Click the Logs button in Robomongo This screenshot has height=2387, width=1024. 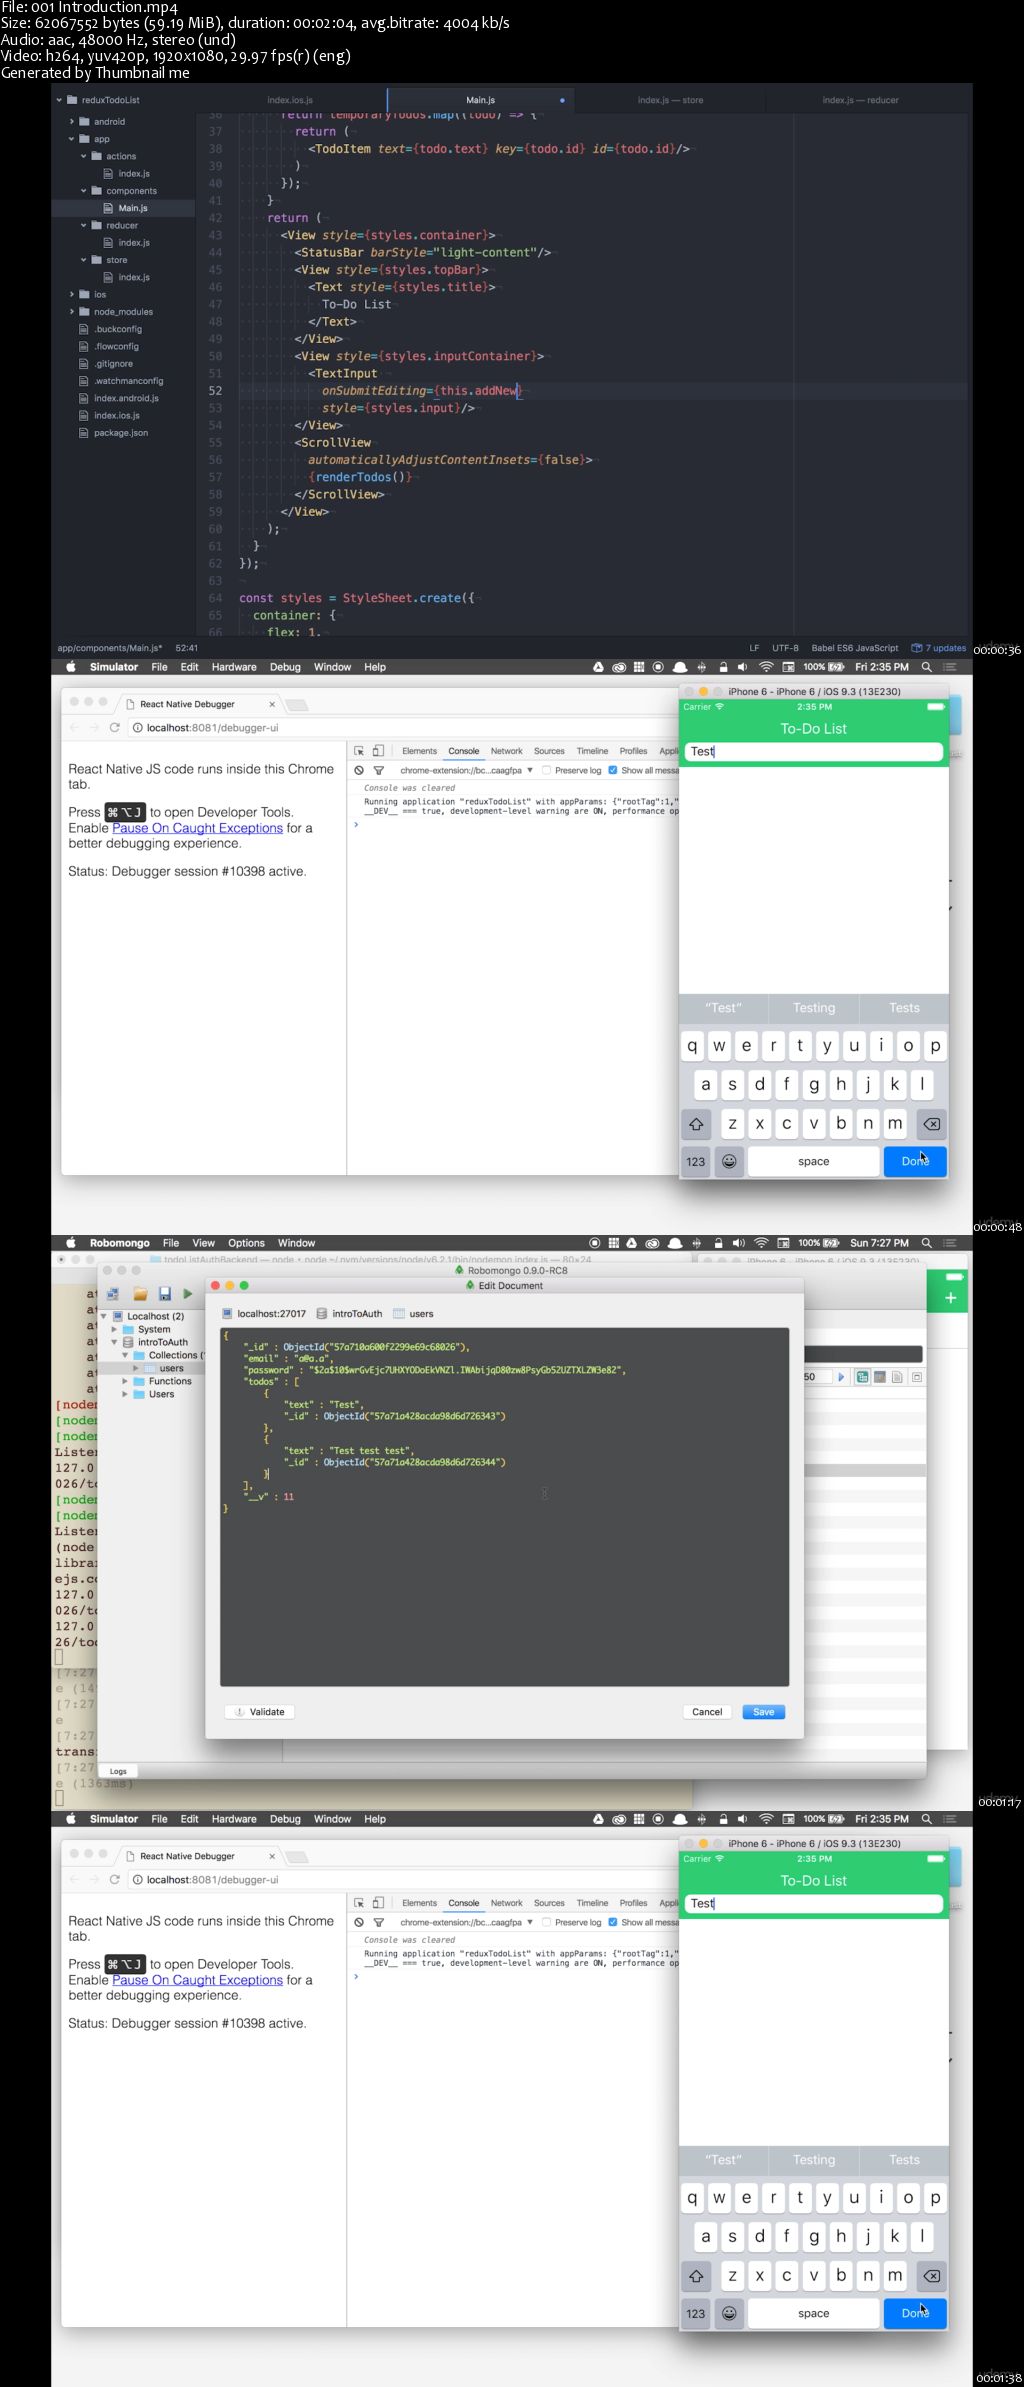(118, 1771)
